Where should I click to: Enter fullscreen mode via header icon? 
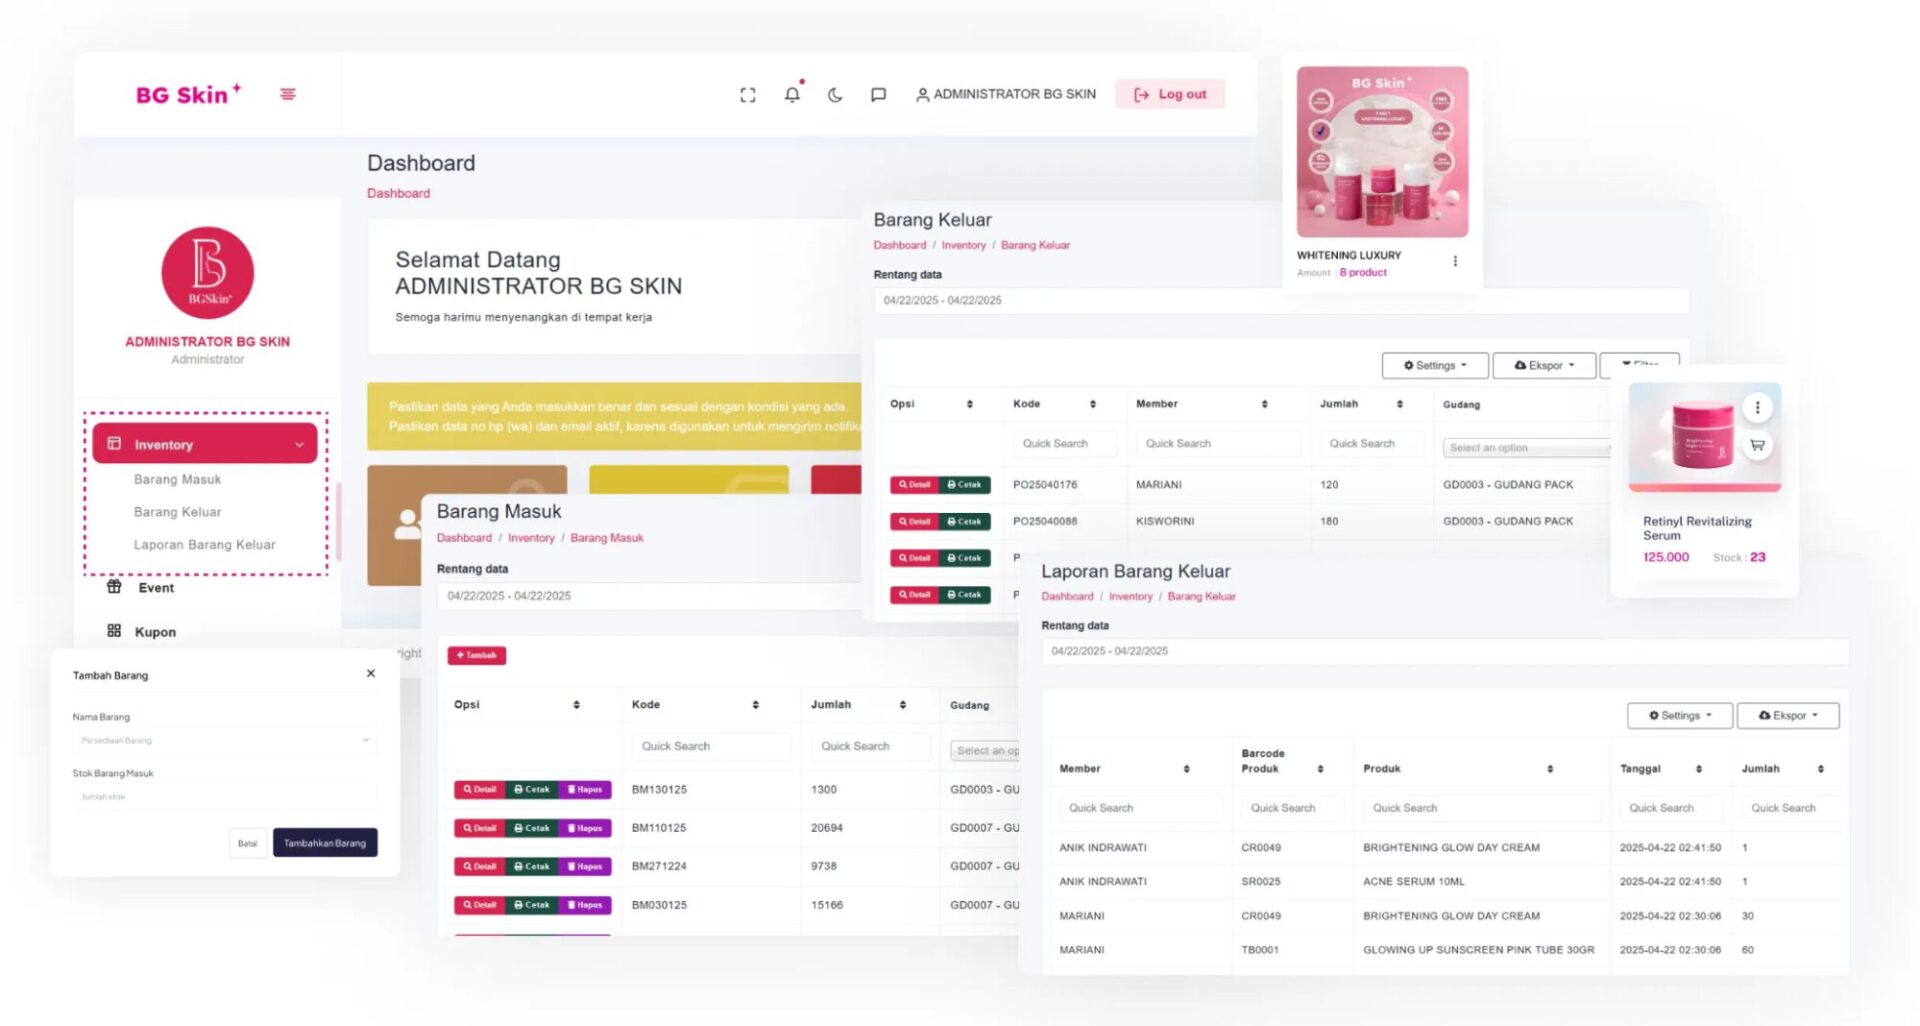pyautogui.click(x=748, y=95)
